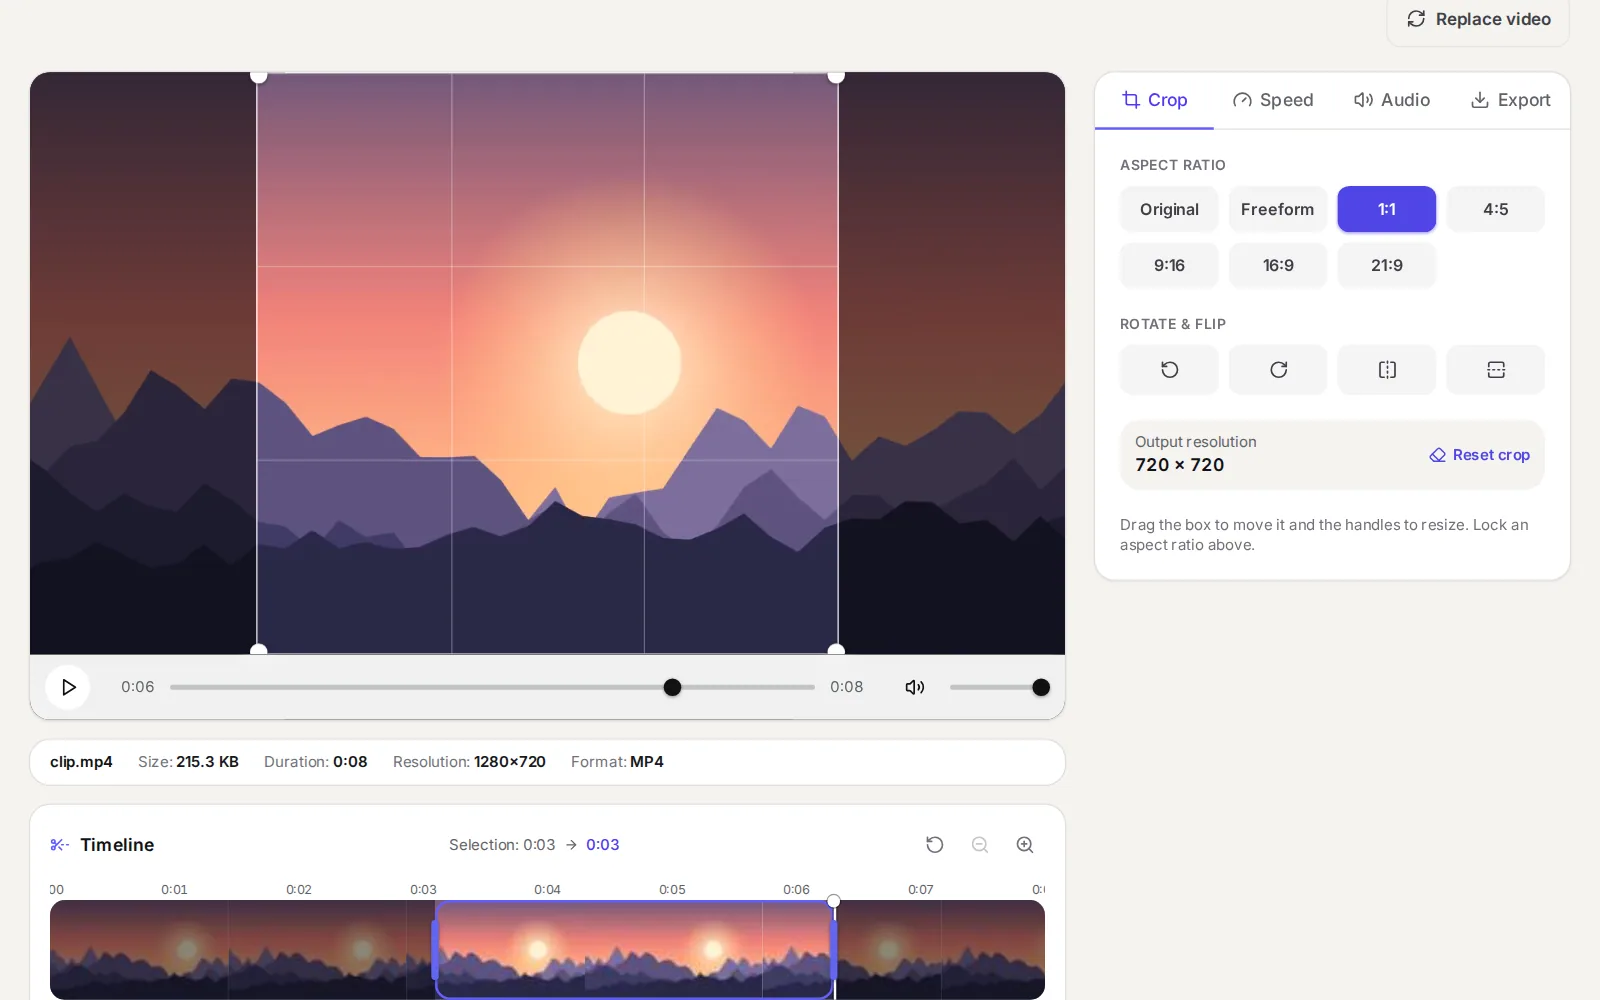
Task: Flip the video horizontally
Action: [x=1387, y=370]
